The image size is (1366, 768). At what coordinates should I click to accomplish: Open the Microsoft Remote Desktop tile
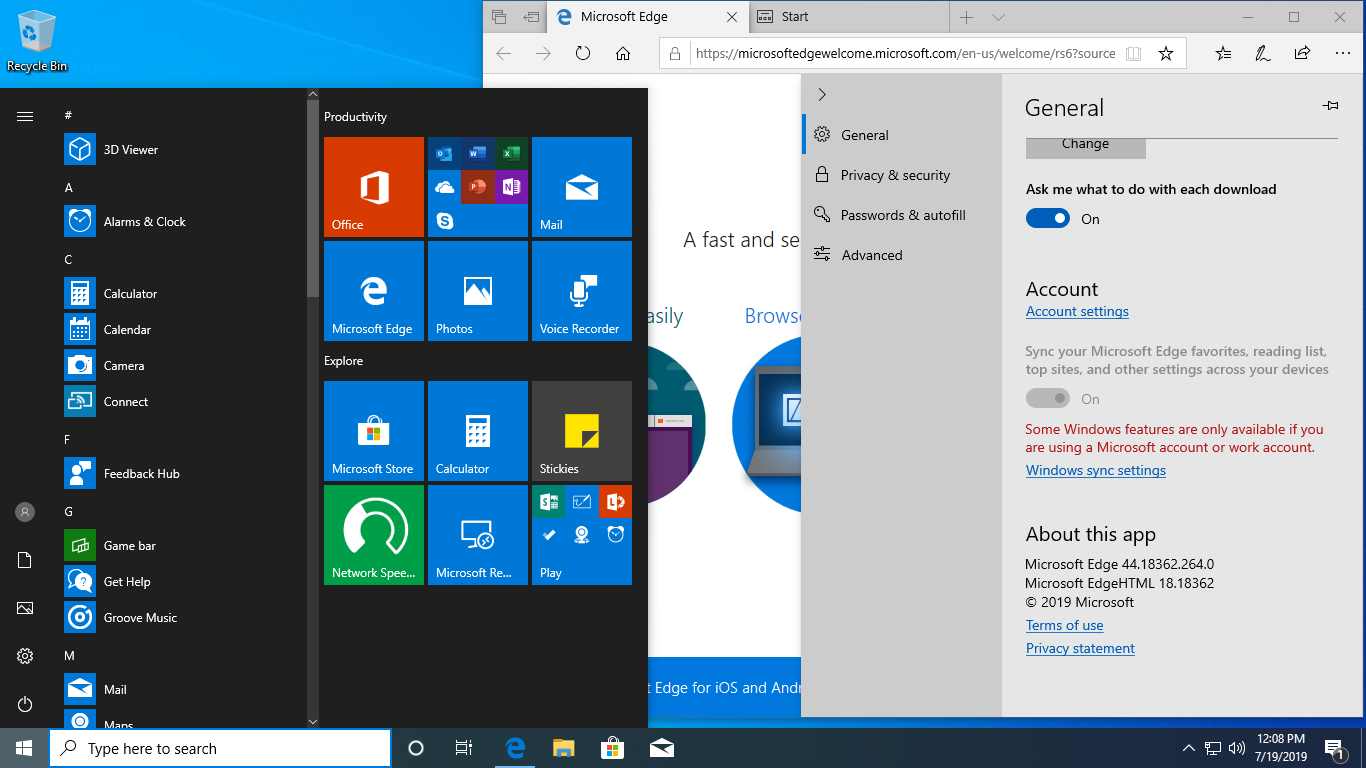click(x=478, y=535)
